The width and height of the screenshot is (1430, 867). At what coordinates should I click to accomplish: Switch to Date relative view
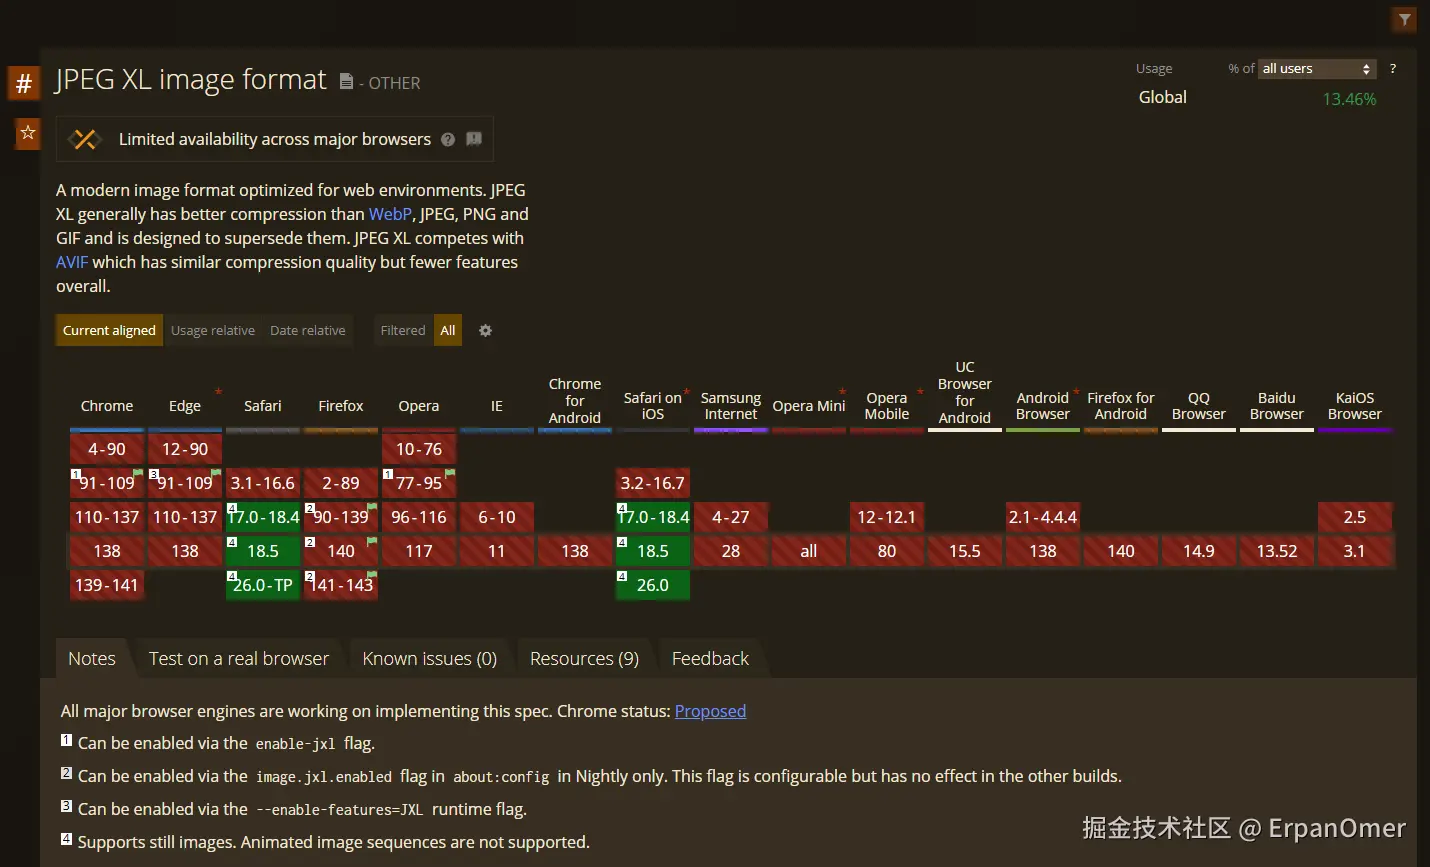[308, 330]
